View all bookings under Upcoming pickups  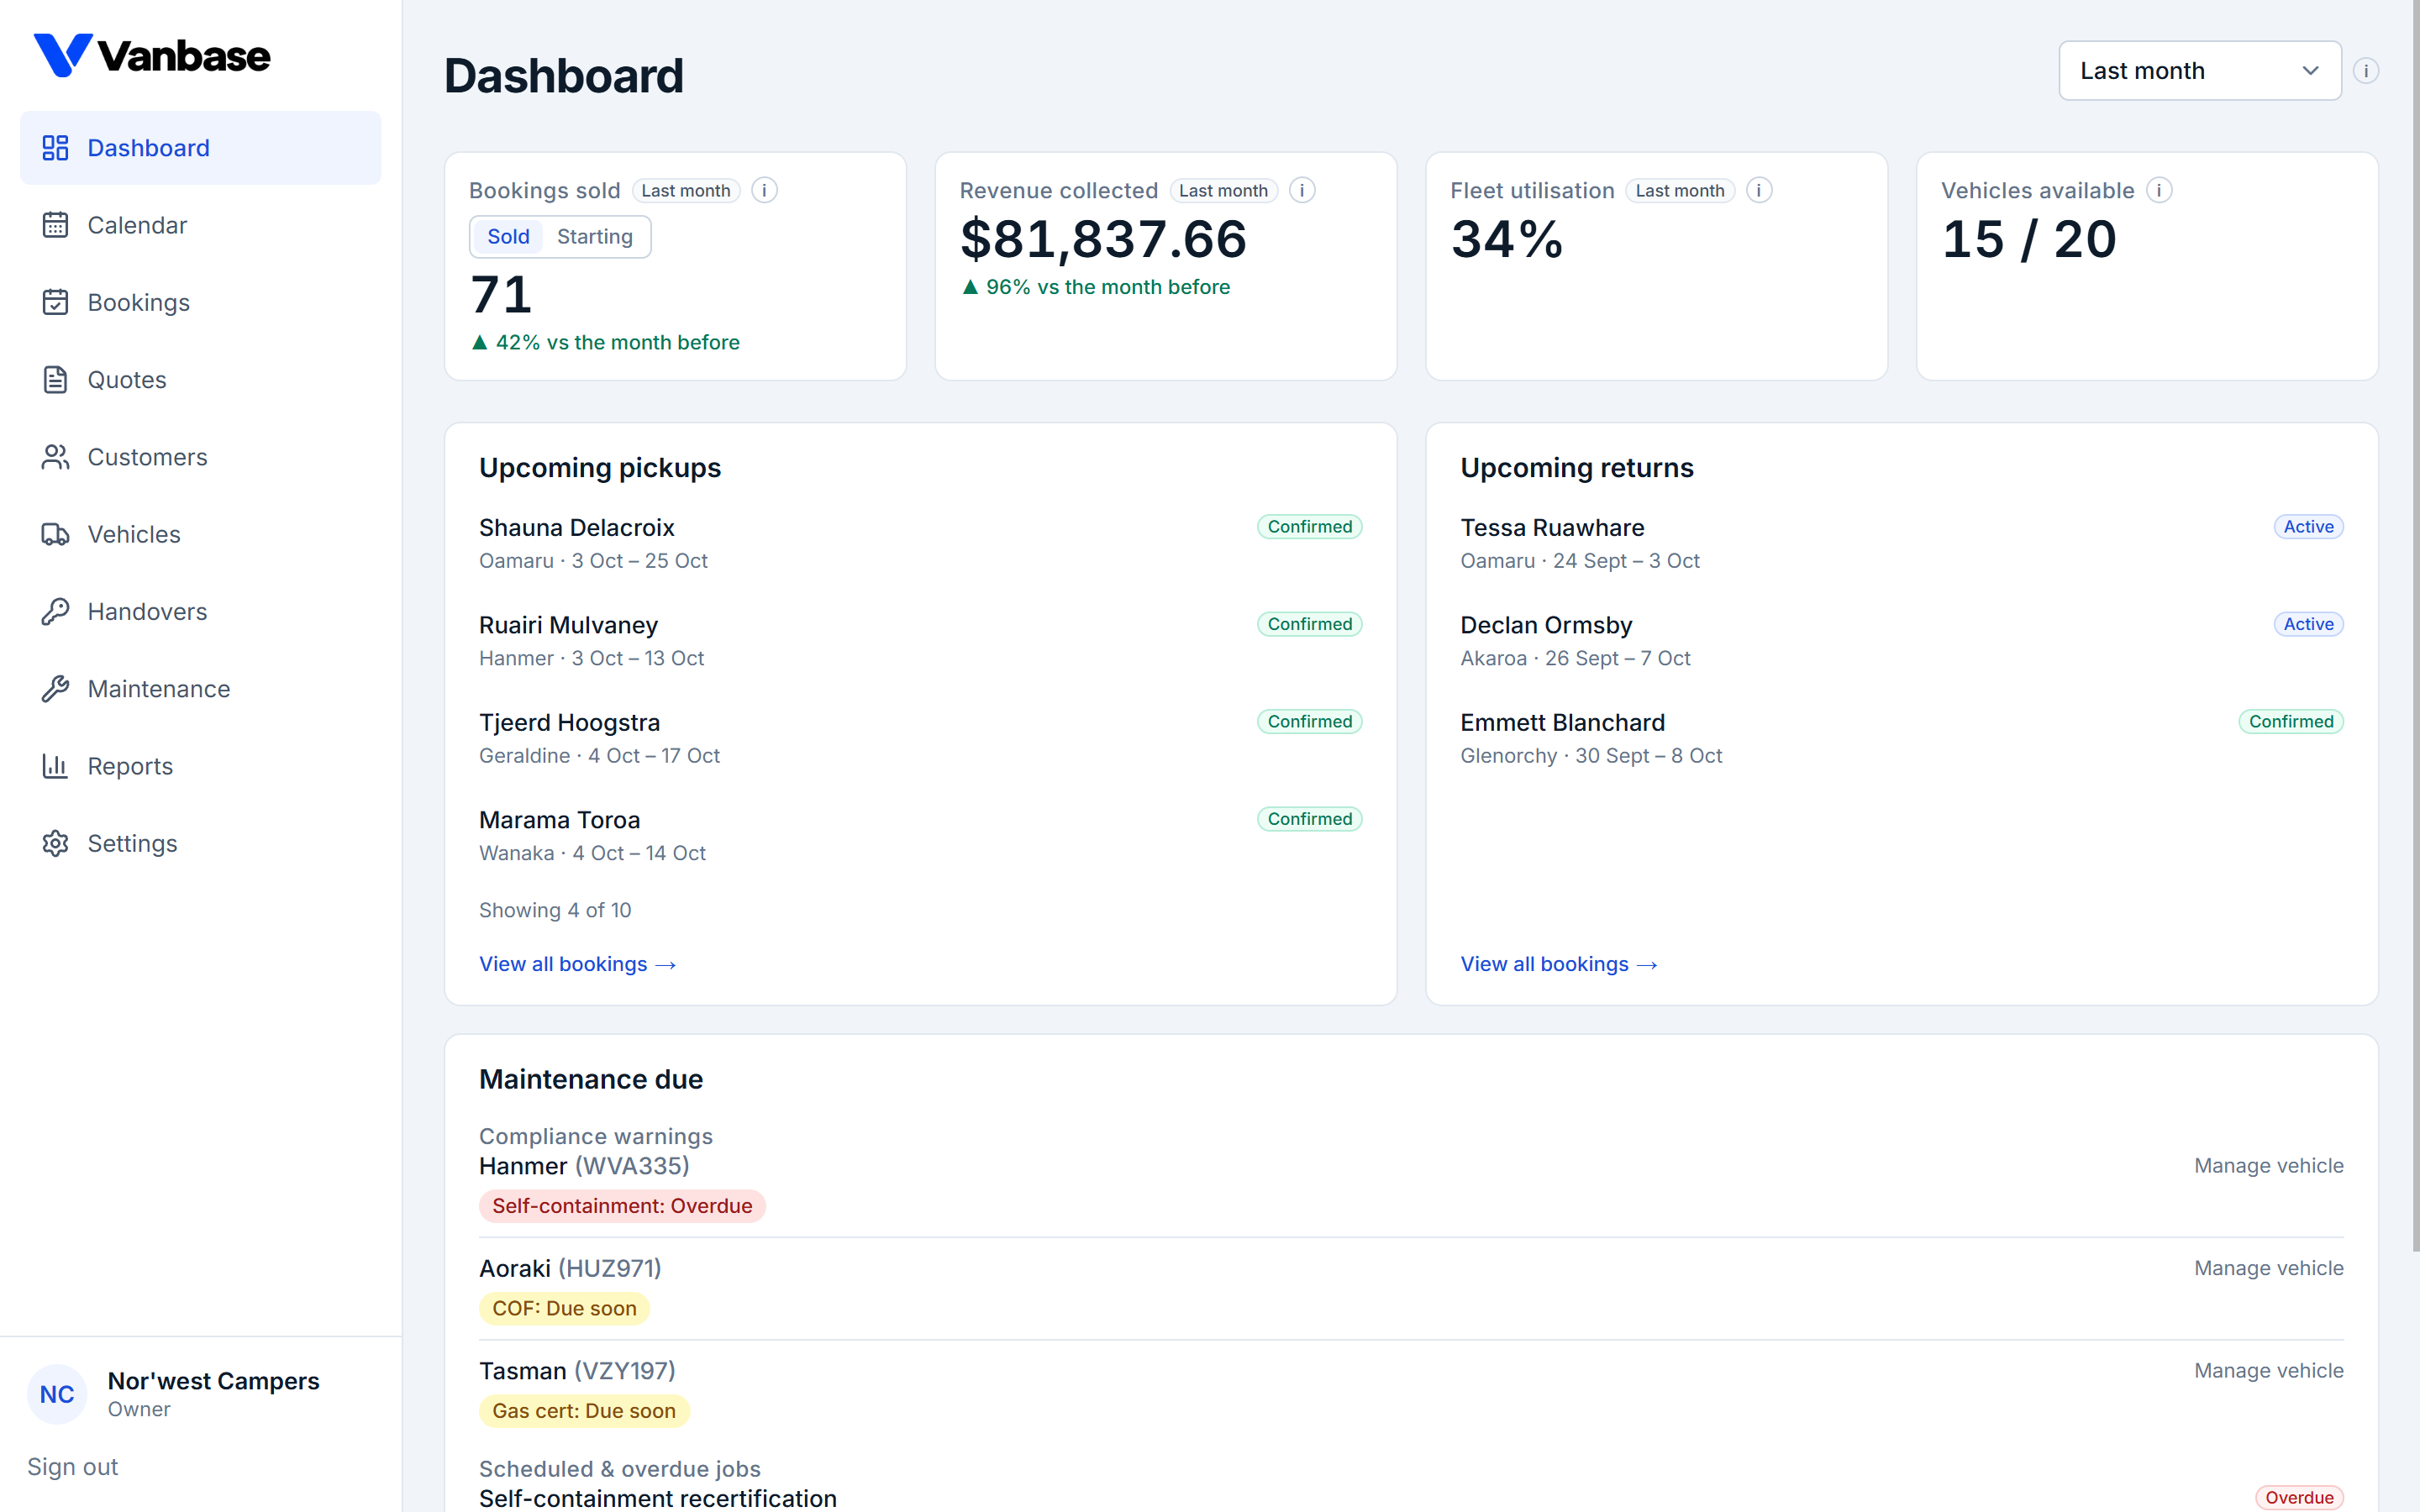[x=578, y=964]
